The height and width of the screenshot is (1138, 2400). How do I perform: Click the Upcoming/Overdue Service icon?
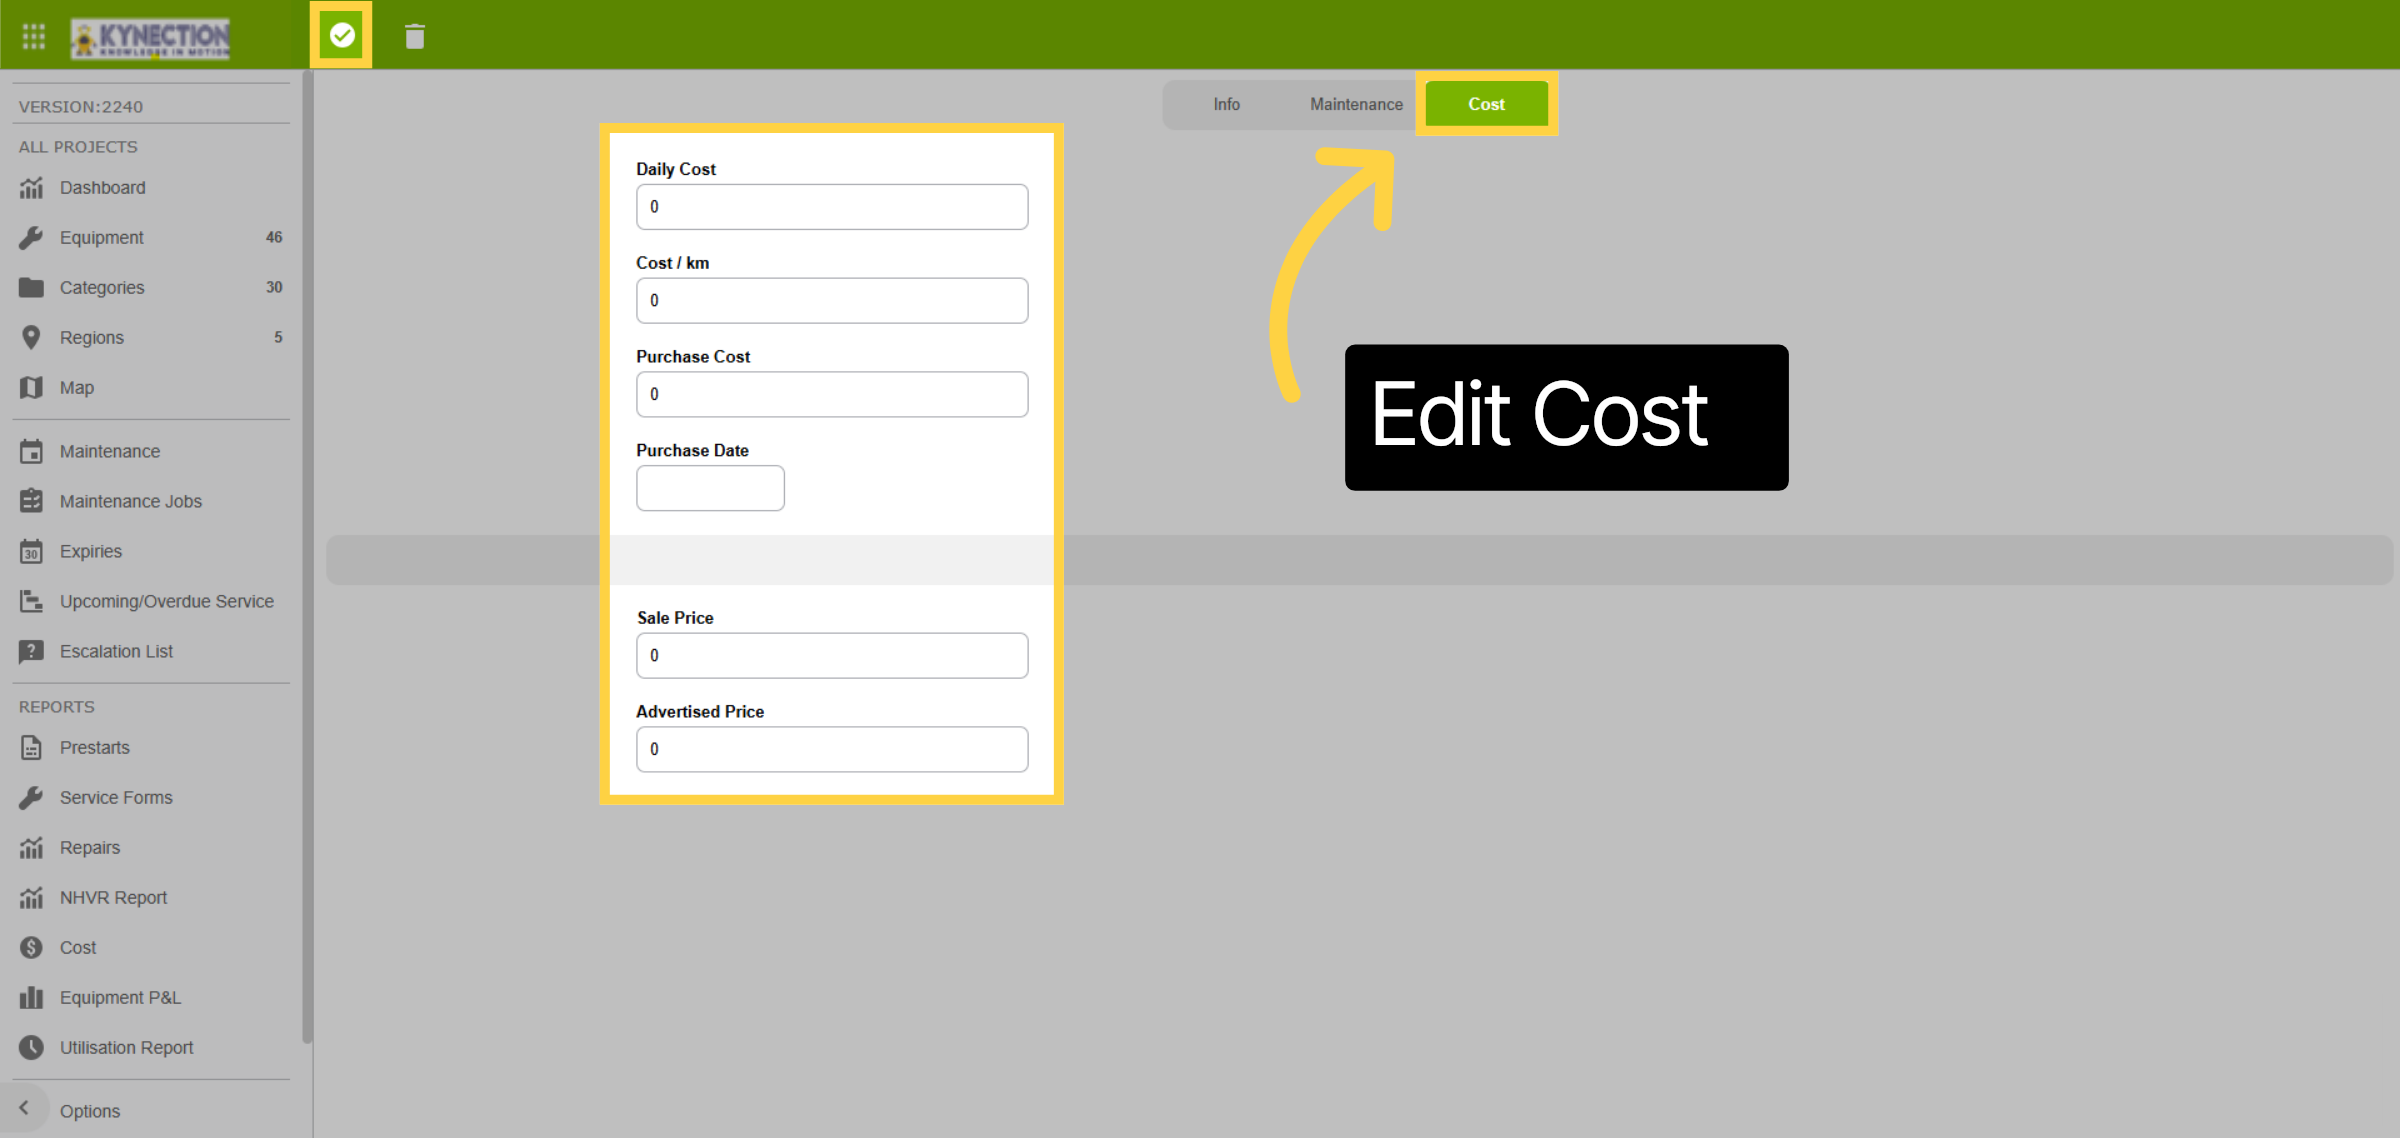coord(32,602)
